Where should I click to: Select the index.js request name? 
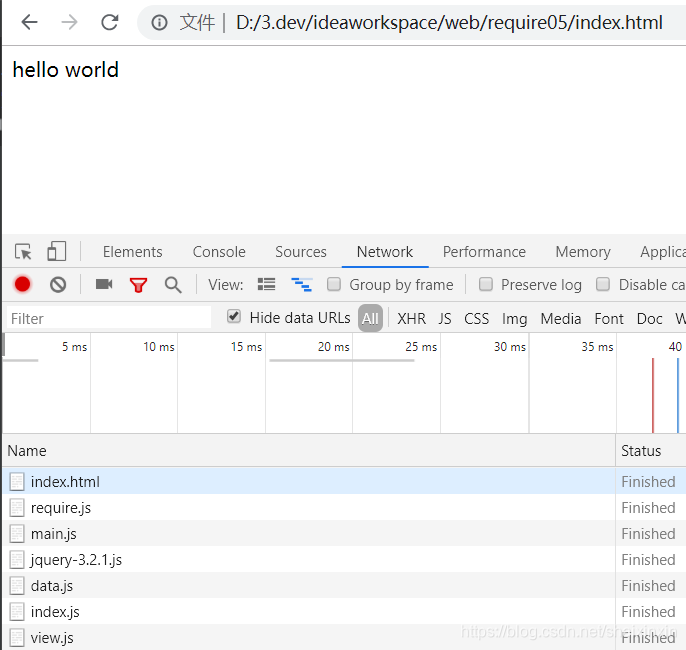55,612
